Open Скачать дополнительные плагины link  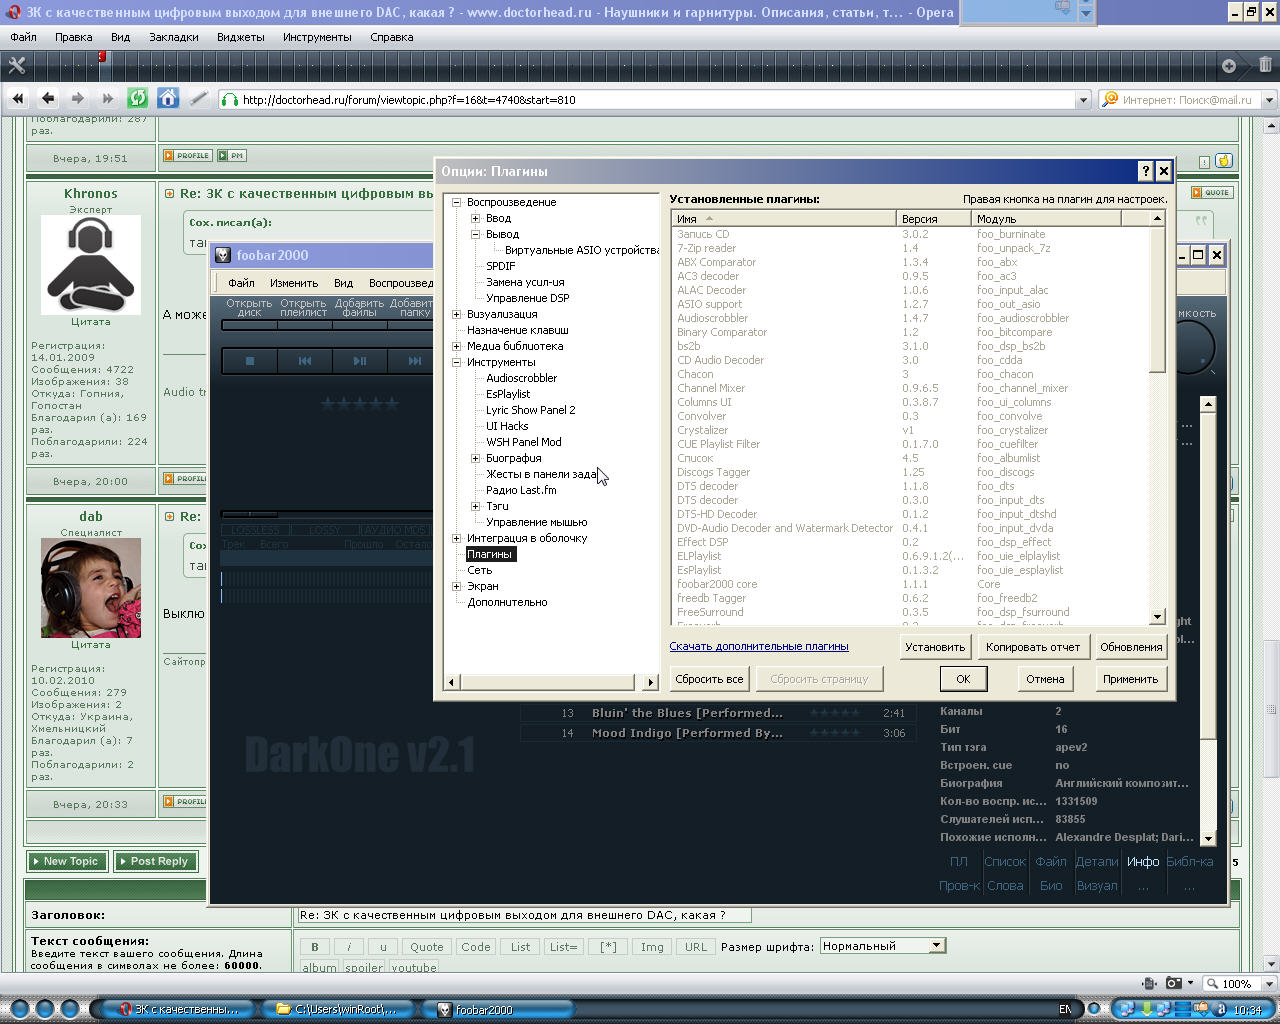coord(759,646)
